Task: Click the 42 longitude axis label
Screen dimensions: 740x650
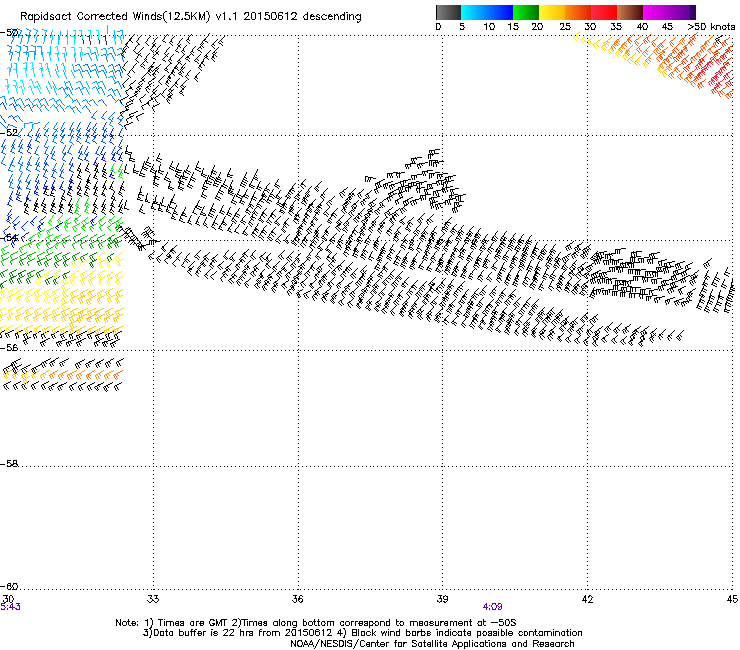Action: pyautogui.click(x=587, y=599)
